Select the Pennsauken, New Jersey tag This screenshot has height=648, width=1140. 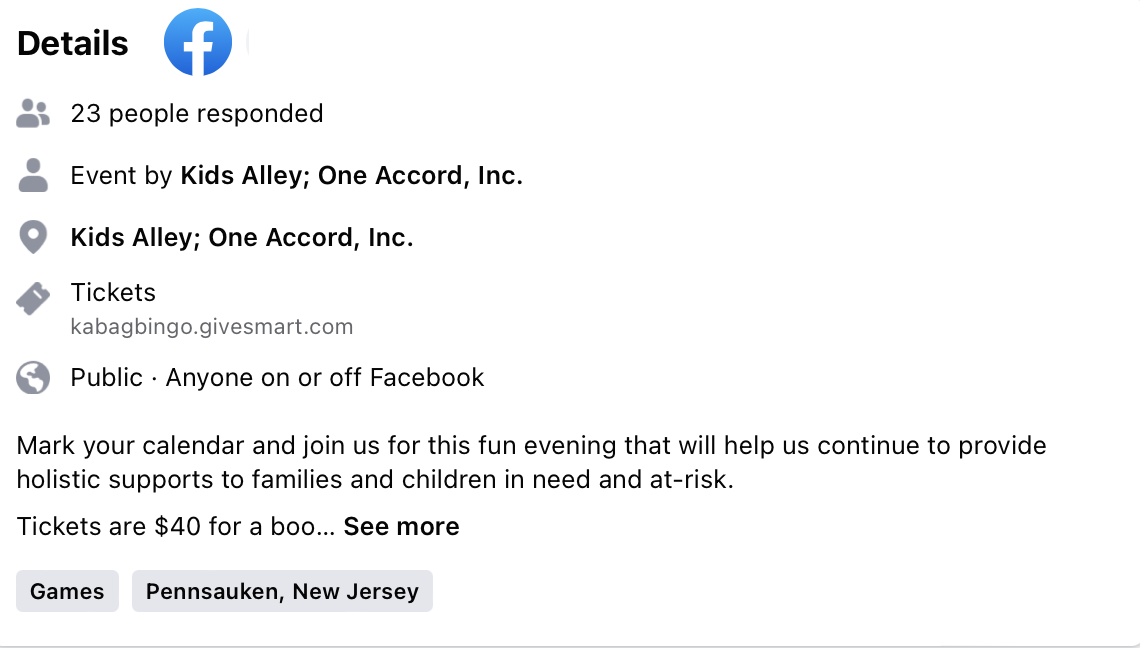282,591
